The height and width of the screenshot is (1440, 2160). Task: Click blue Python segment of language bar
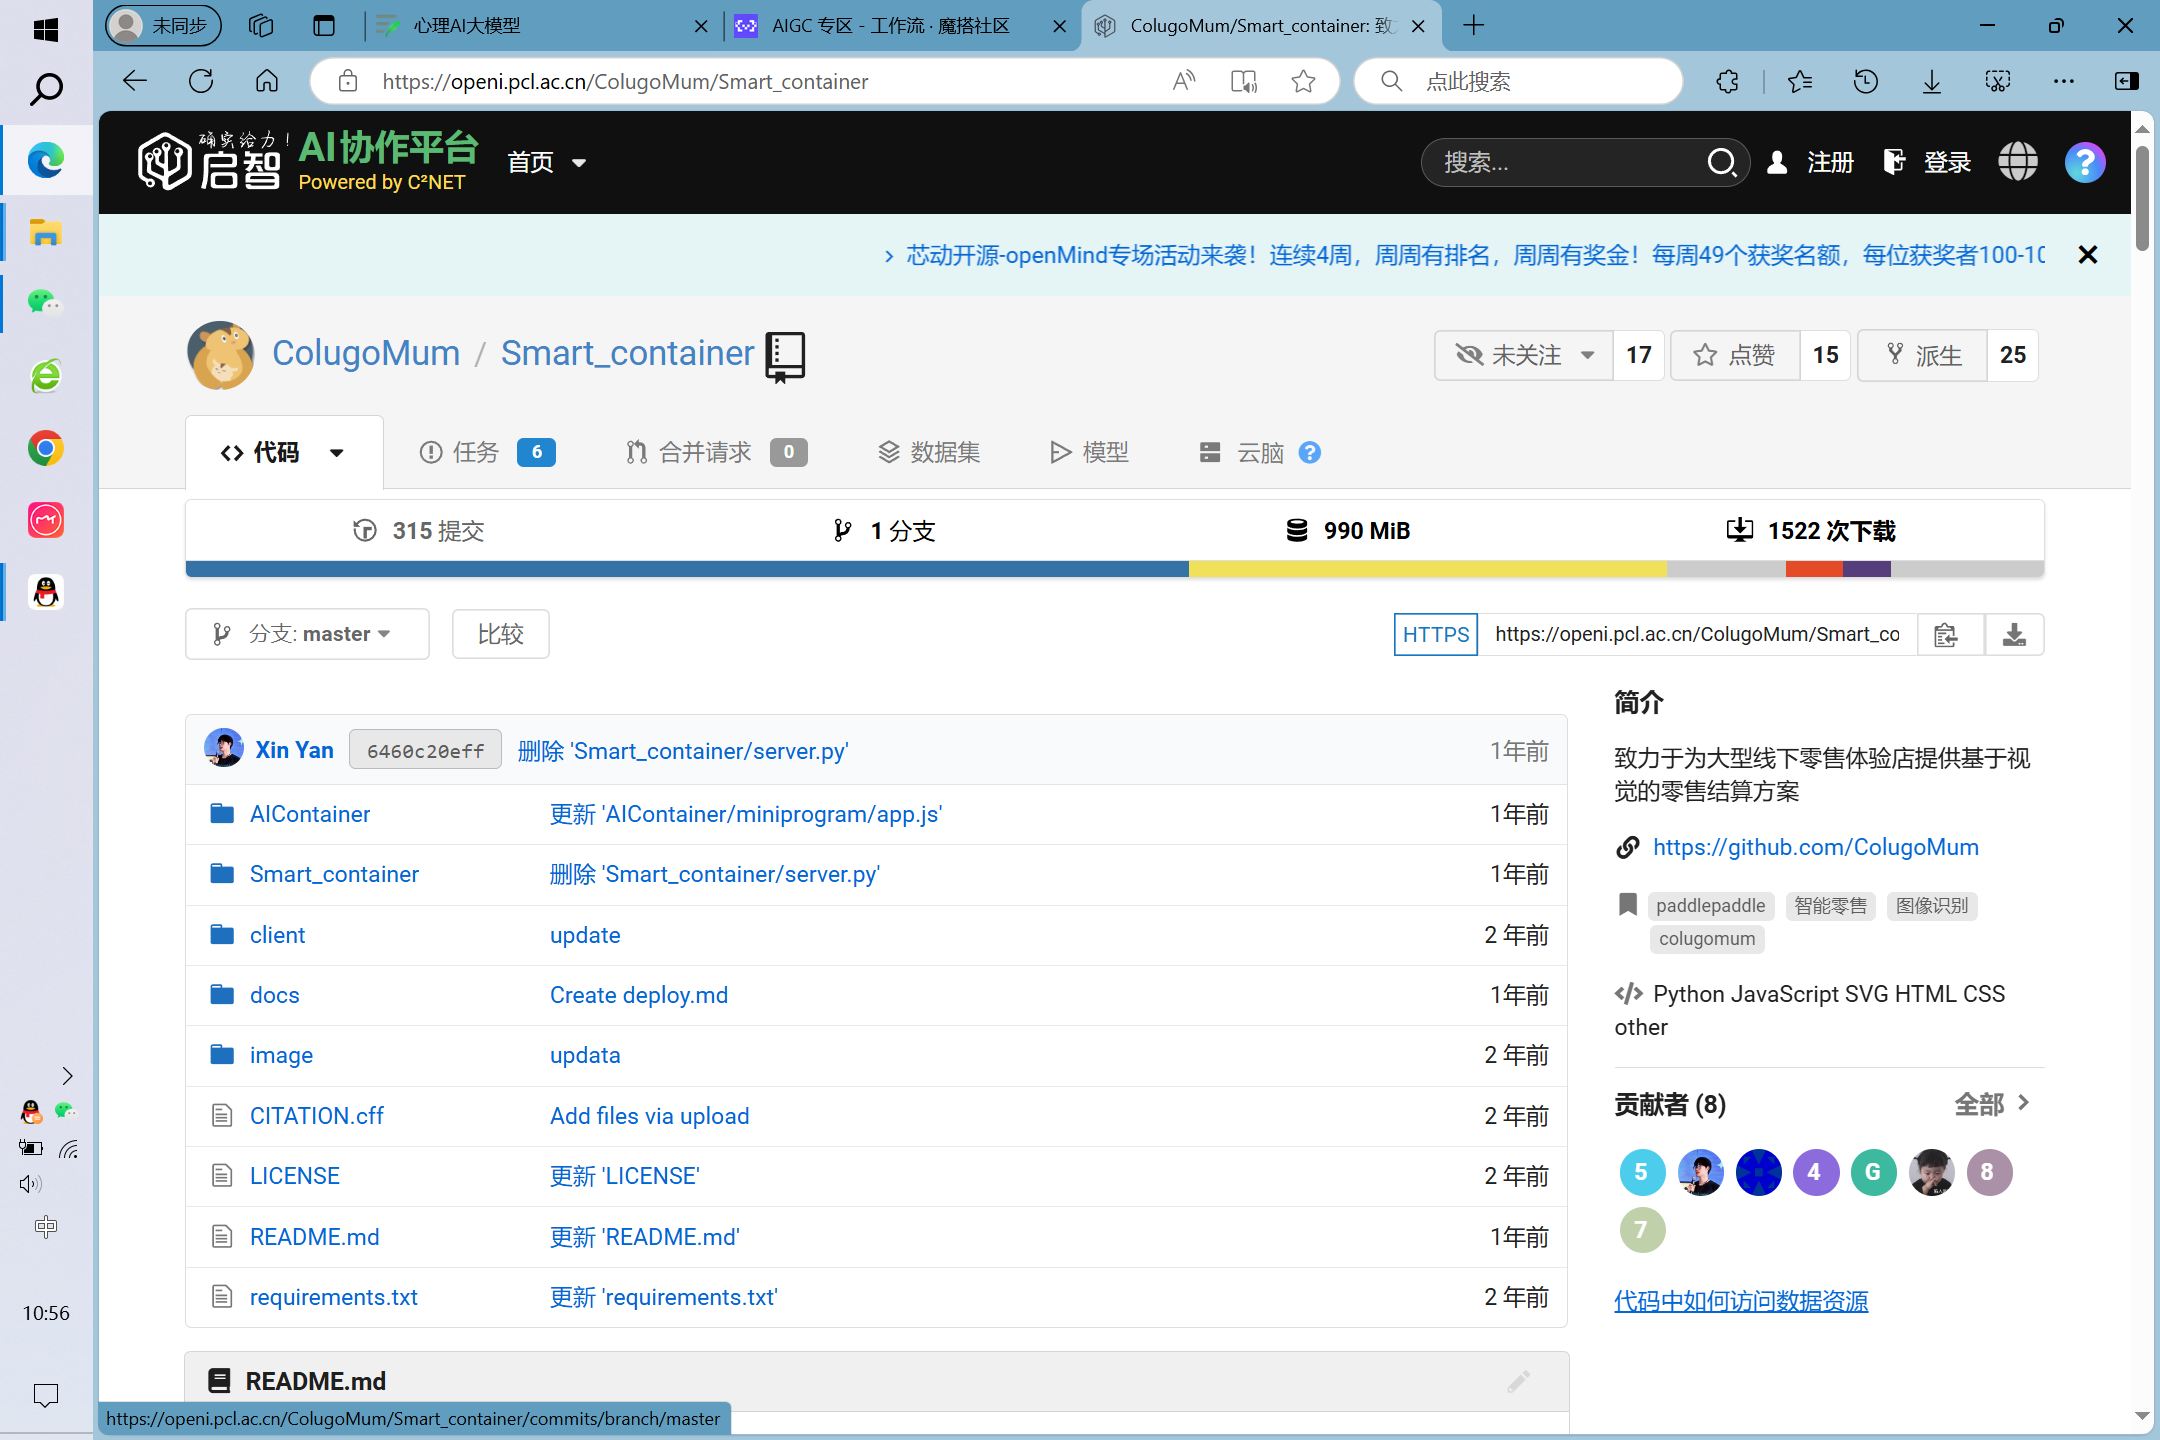click(687, 569)
